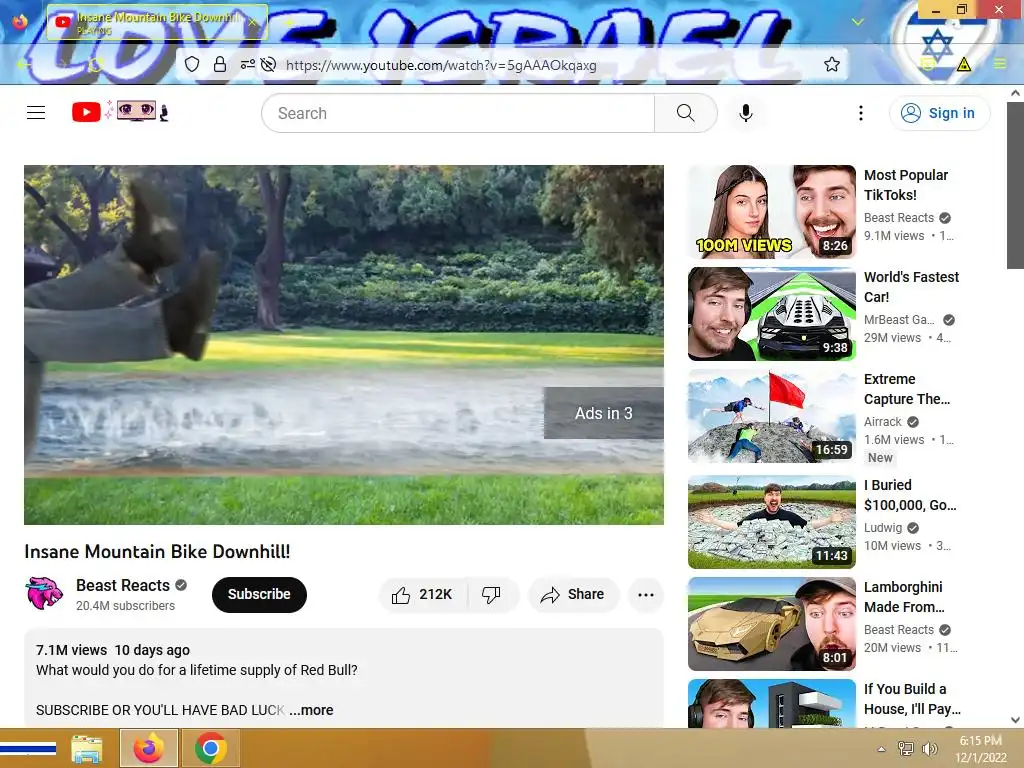Select the Insane Mountain Bike Downhill tab
The height and width of the screenshot is (768, 1024).
(x=157, y=22)
